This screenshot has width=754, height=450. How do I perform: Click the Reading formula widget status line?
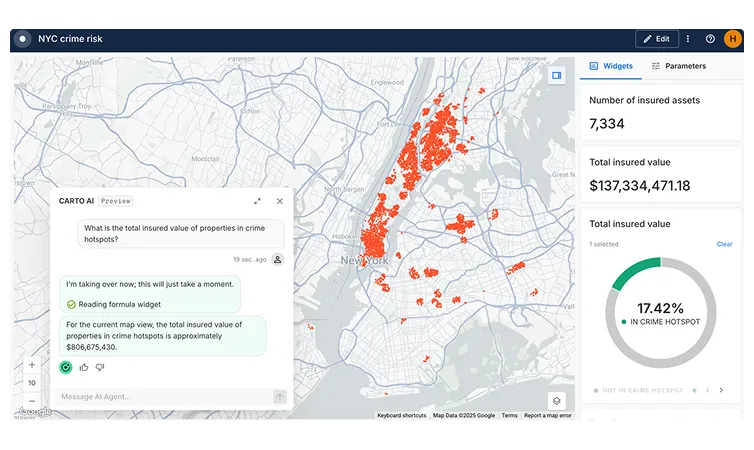coord(114,304)
